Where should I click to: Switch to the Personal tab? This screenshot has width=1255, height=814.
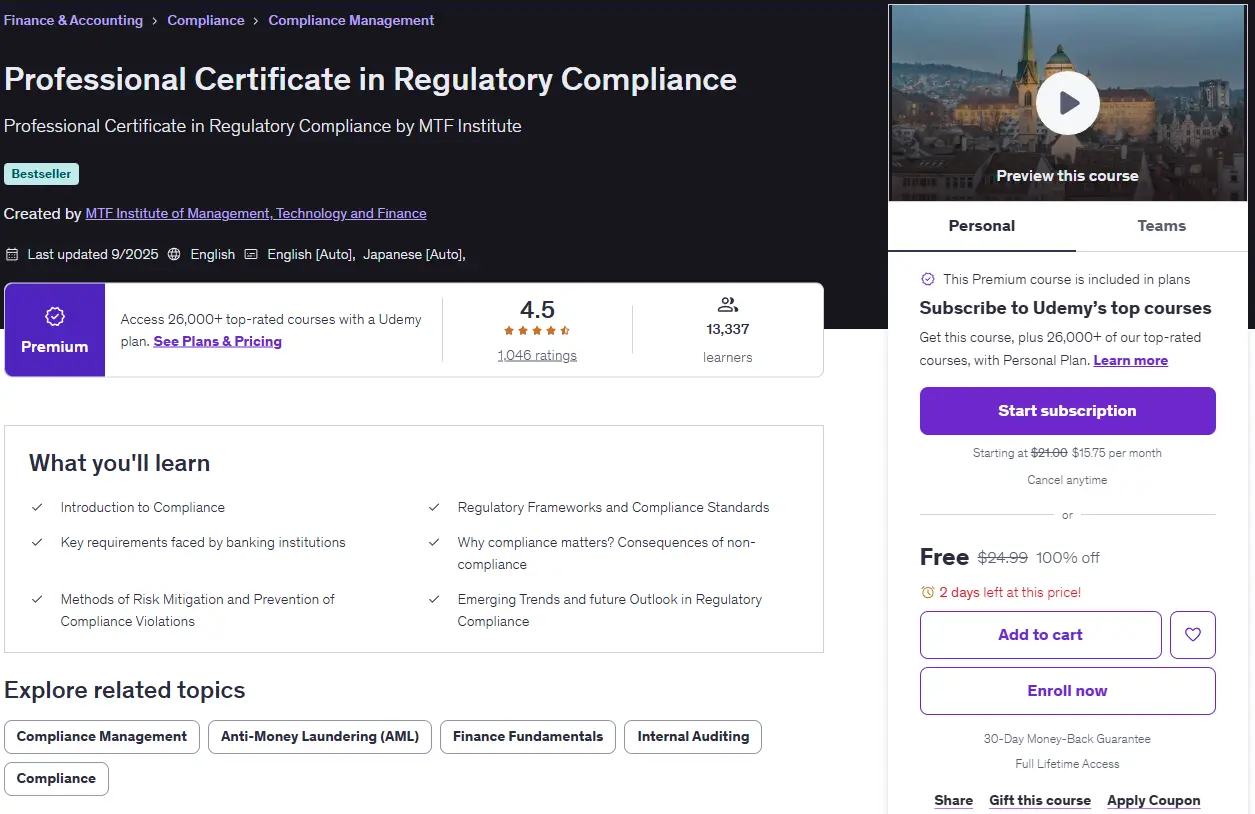tap(982, 226)
